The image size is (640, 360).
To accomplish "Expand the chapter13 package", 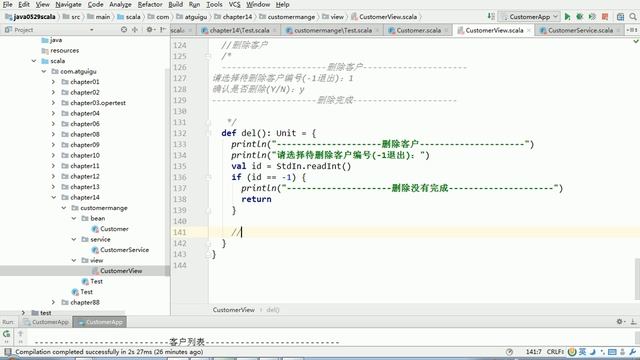I will pos(53,187).
